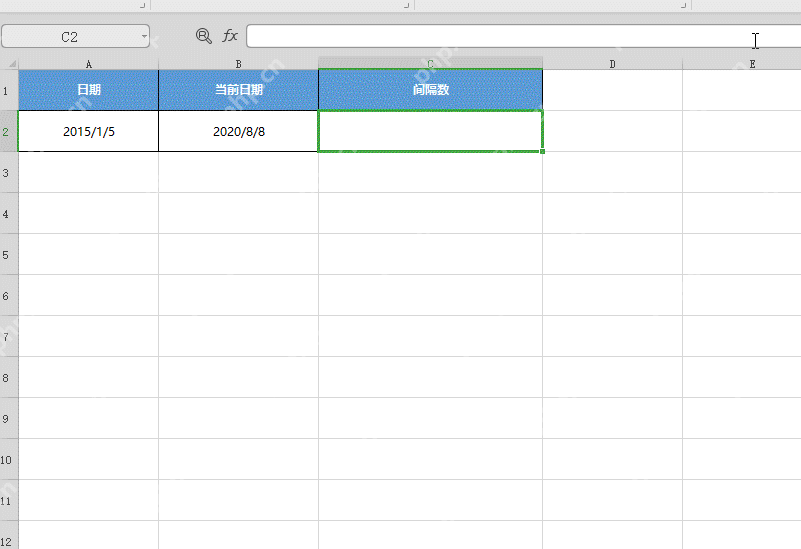Select column A header
The image size is (801, 549).
click(88, 64)
